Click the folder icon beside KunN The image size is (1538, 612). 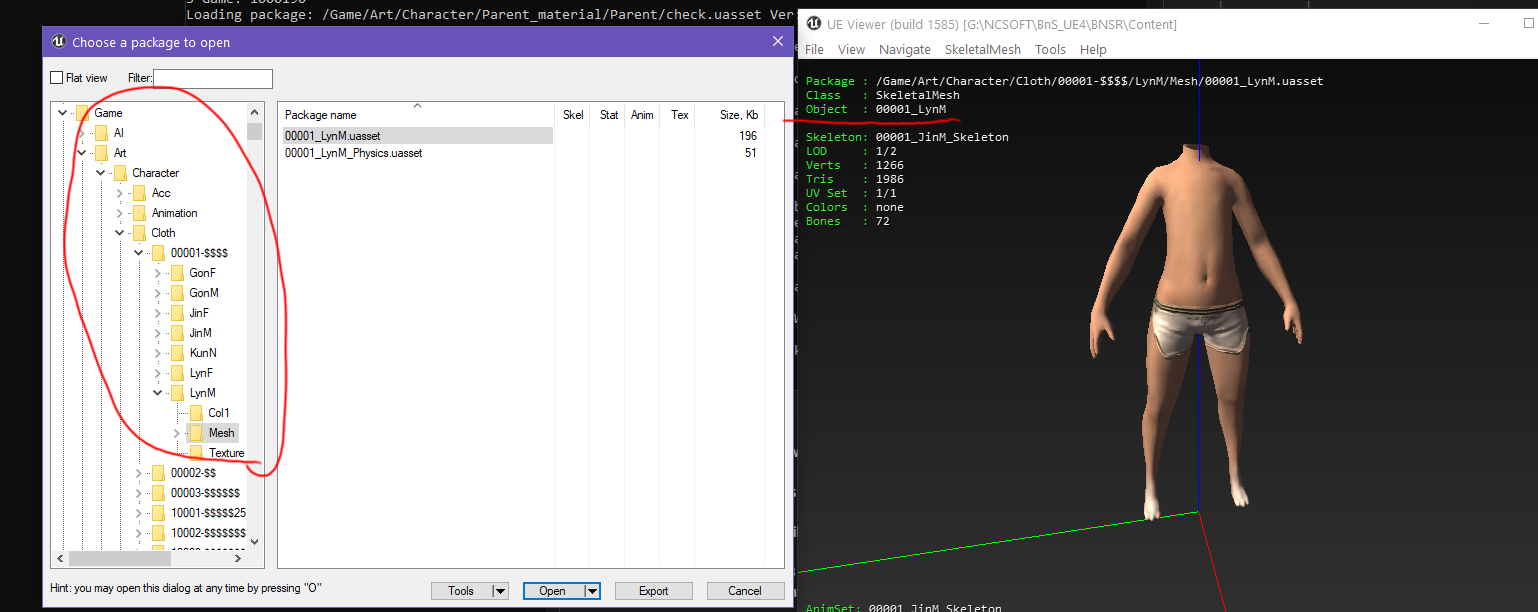177,353
